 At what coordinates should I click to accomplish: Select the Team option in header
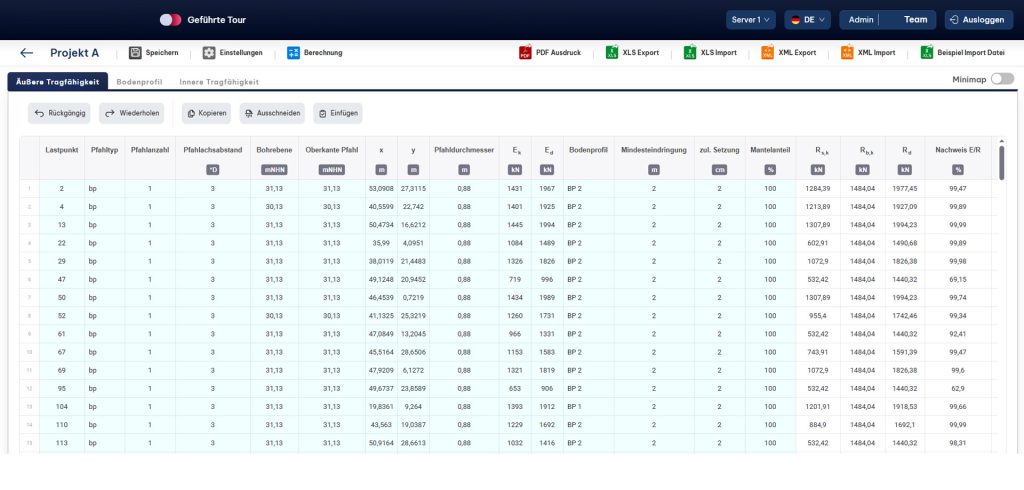coord(915,19)
